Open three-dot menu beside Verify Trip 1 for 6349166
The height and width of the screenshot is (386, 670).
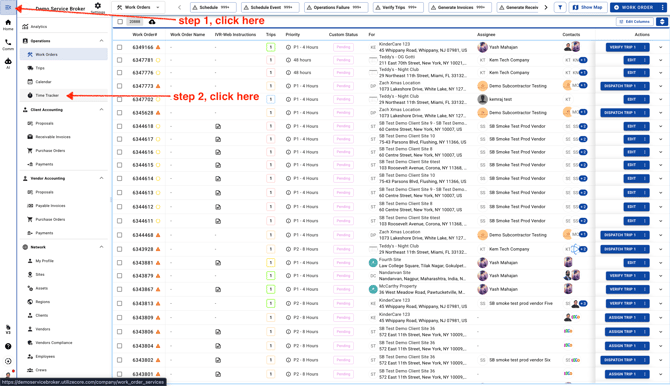click(644, 47)
